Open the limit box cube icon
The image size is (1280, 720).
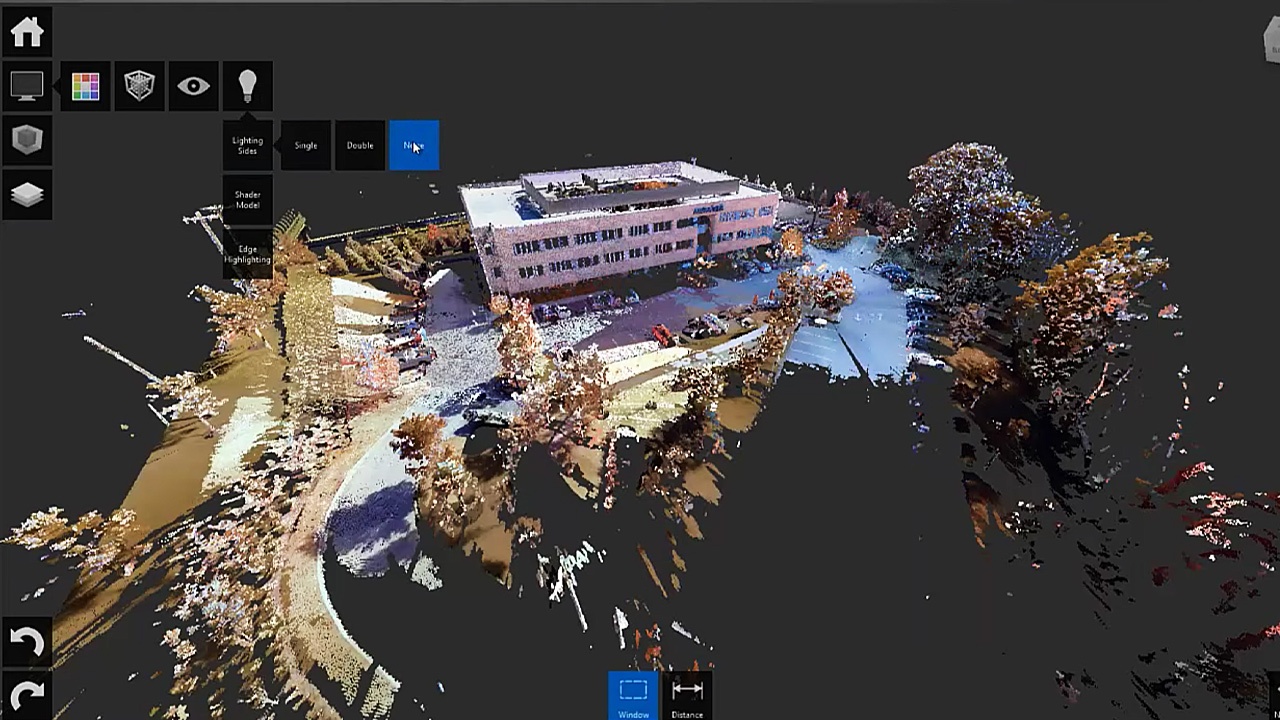click(x=27, y=140)
